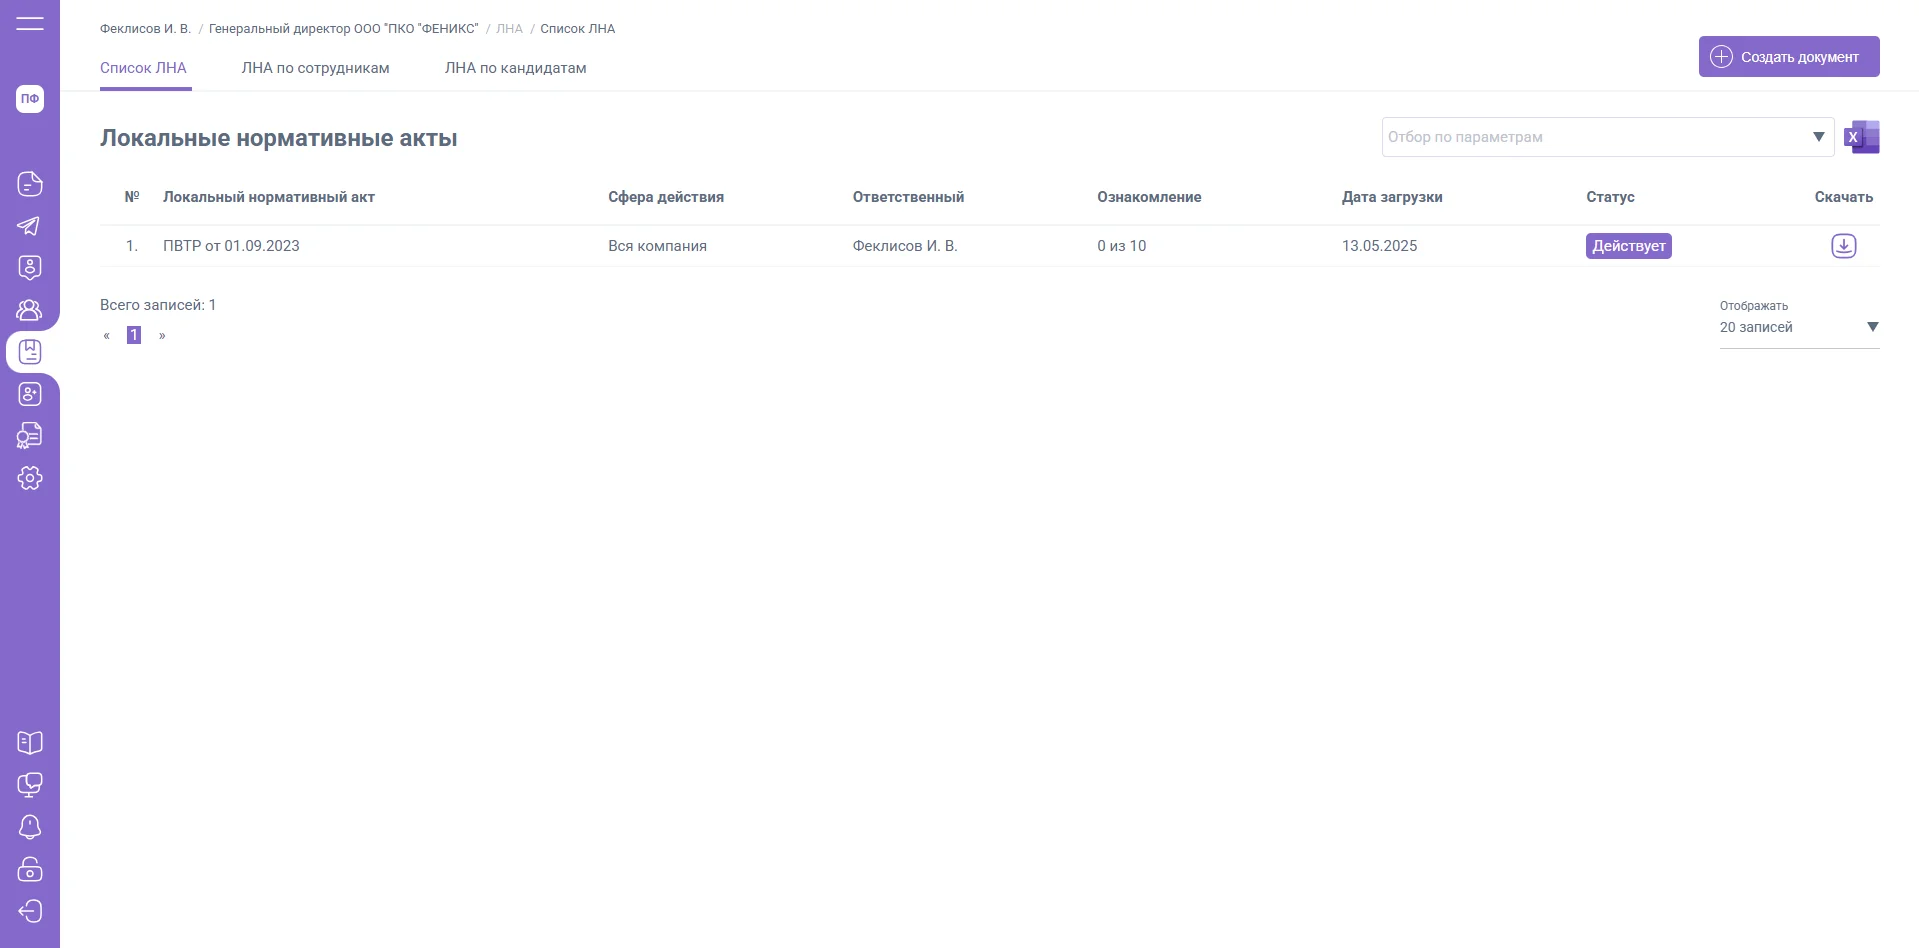Switch to 'ЛНА по сотрудникам' tab
Screen dimensions: 1919x948
pos(315,68)
